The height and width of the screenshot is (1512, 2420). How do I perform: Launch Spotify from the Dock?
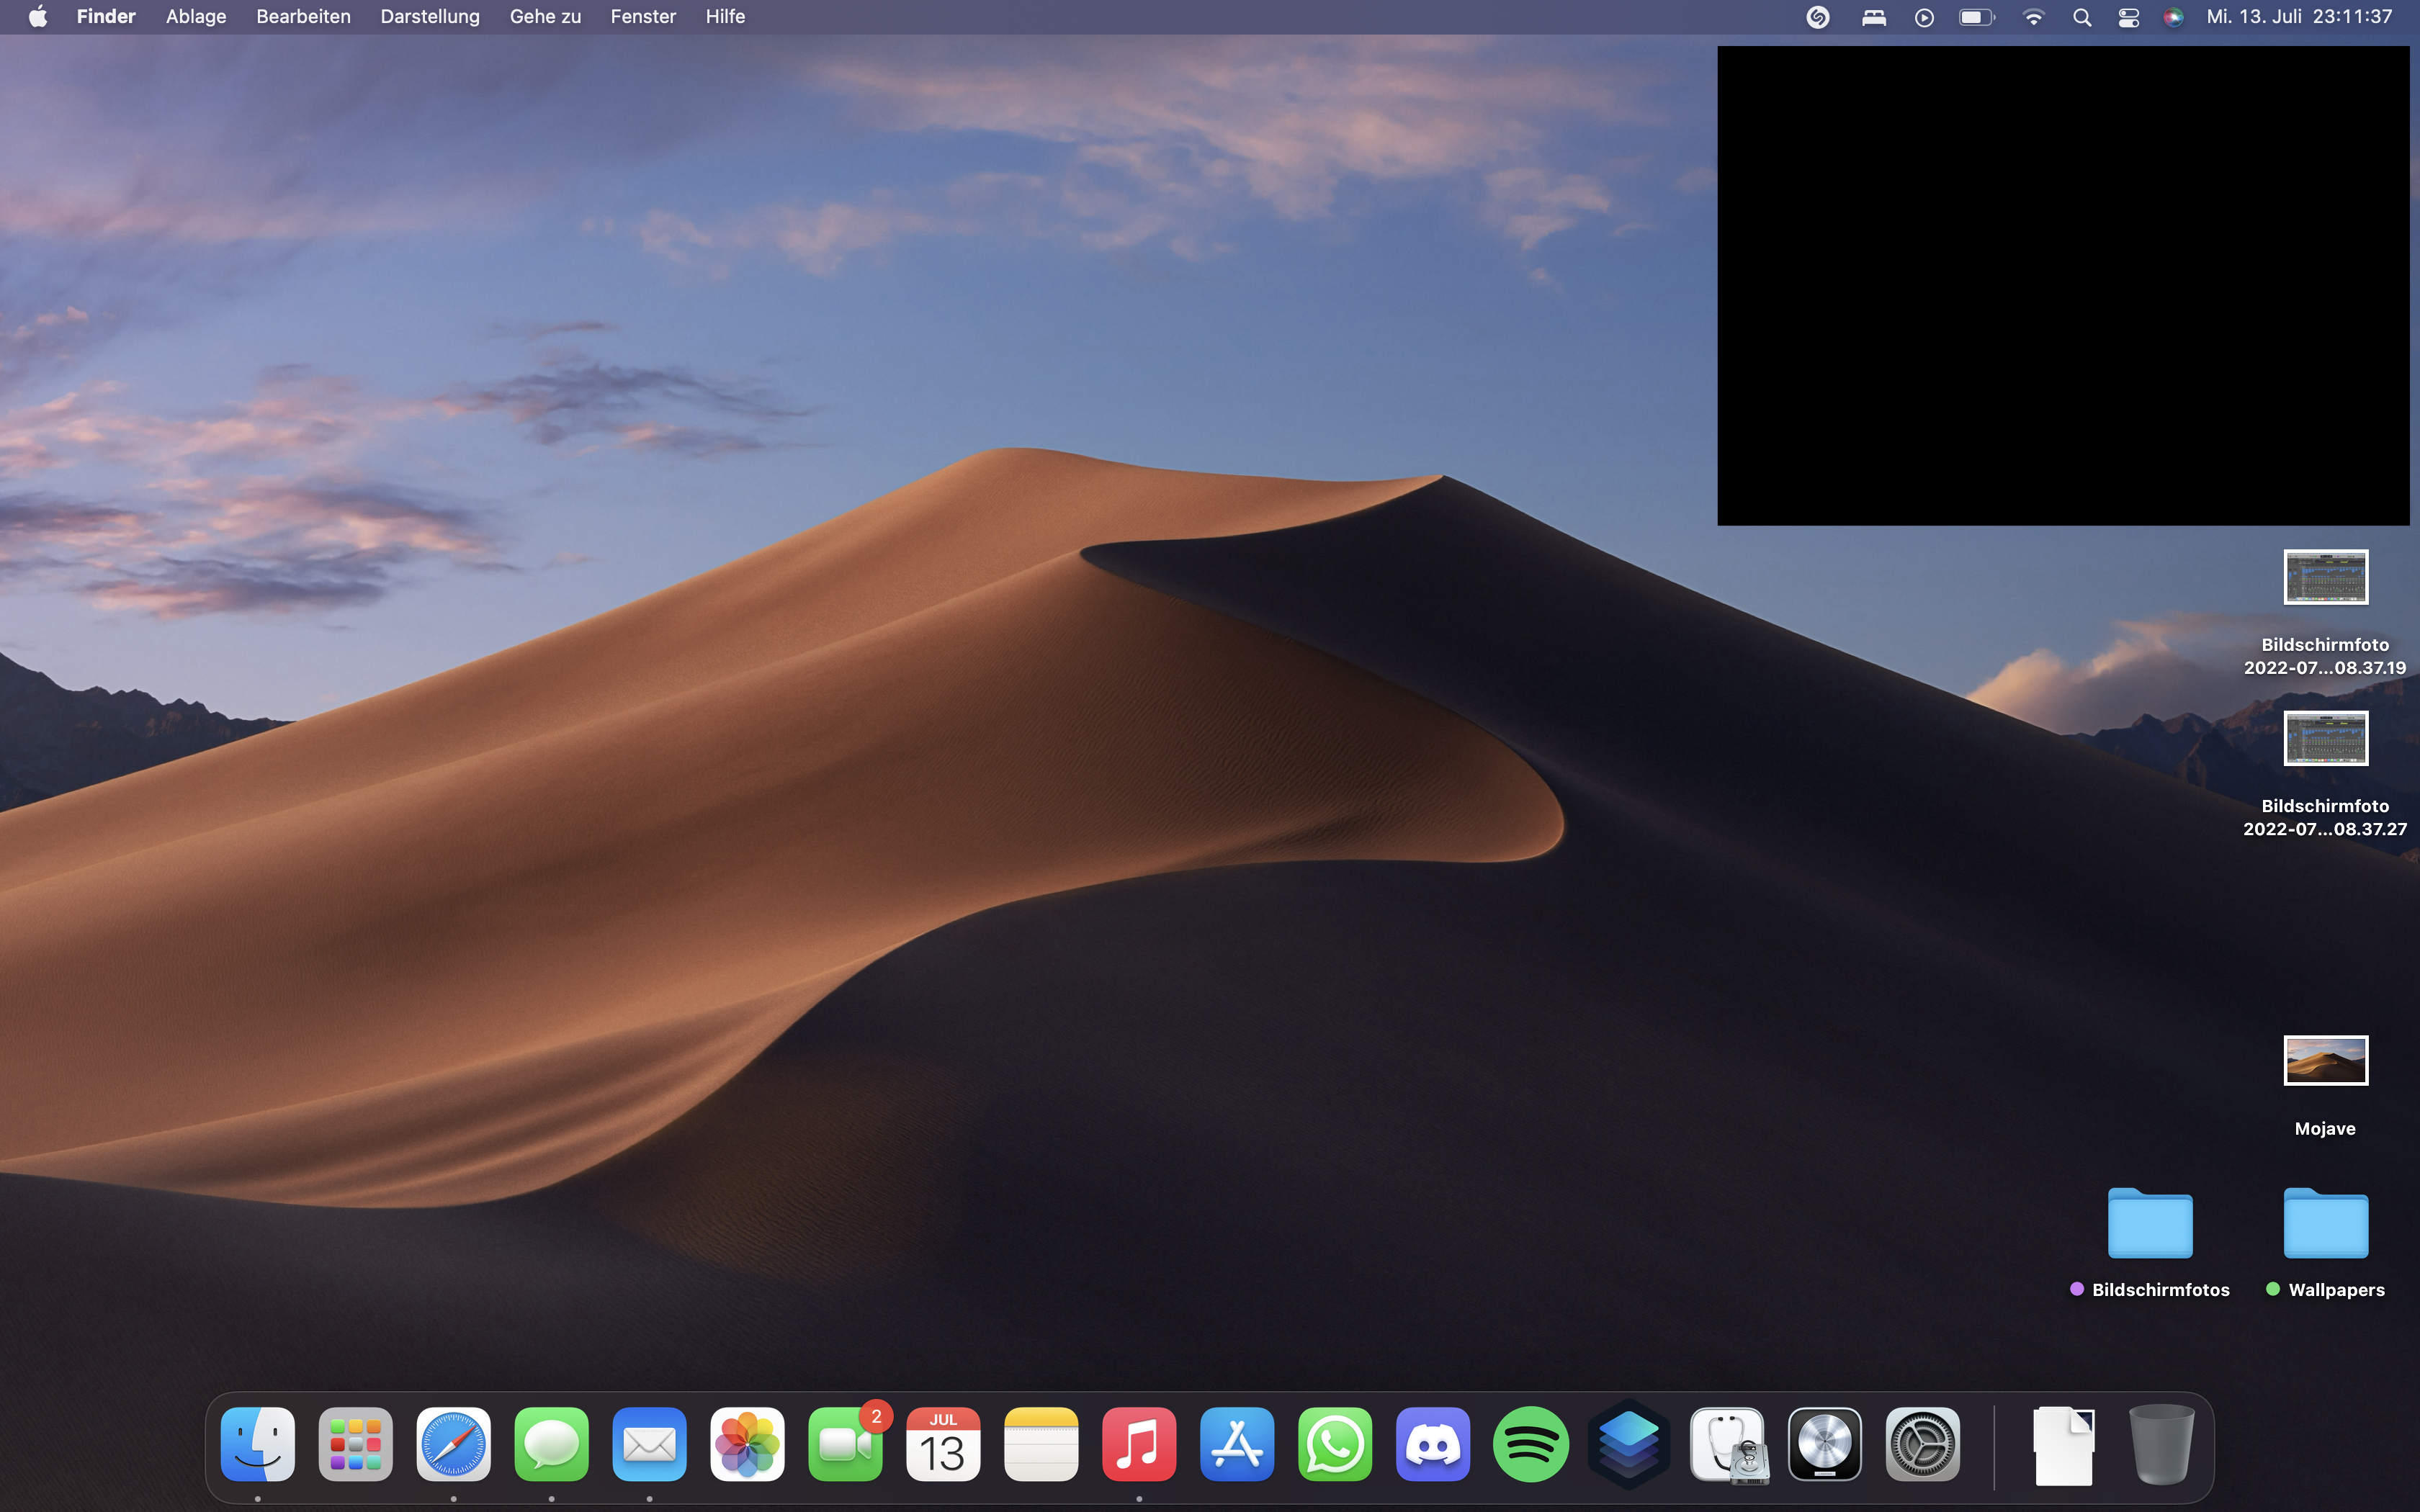[1530, 1445]
